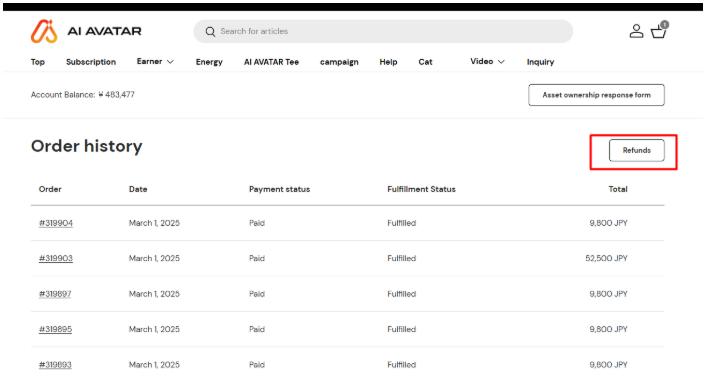This screenshot has height=379, width=707.
Task: Click the search magnifier icon
Action: click(210, 32)
